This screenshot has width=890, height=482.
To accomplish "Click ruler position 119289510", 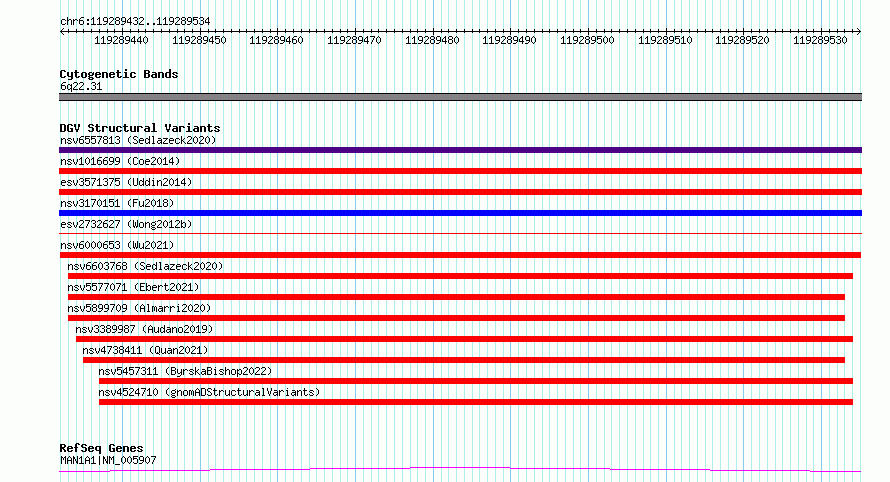I will (x=665, y=40).
